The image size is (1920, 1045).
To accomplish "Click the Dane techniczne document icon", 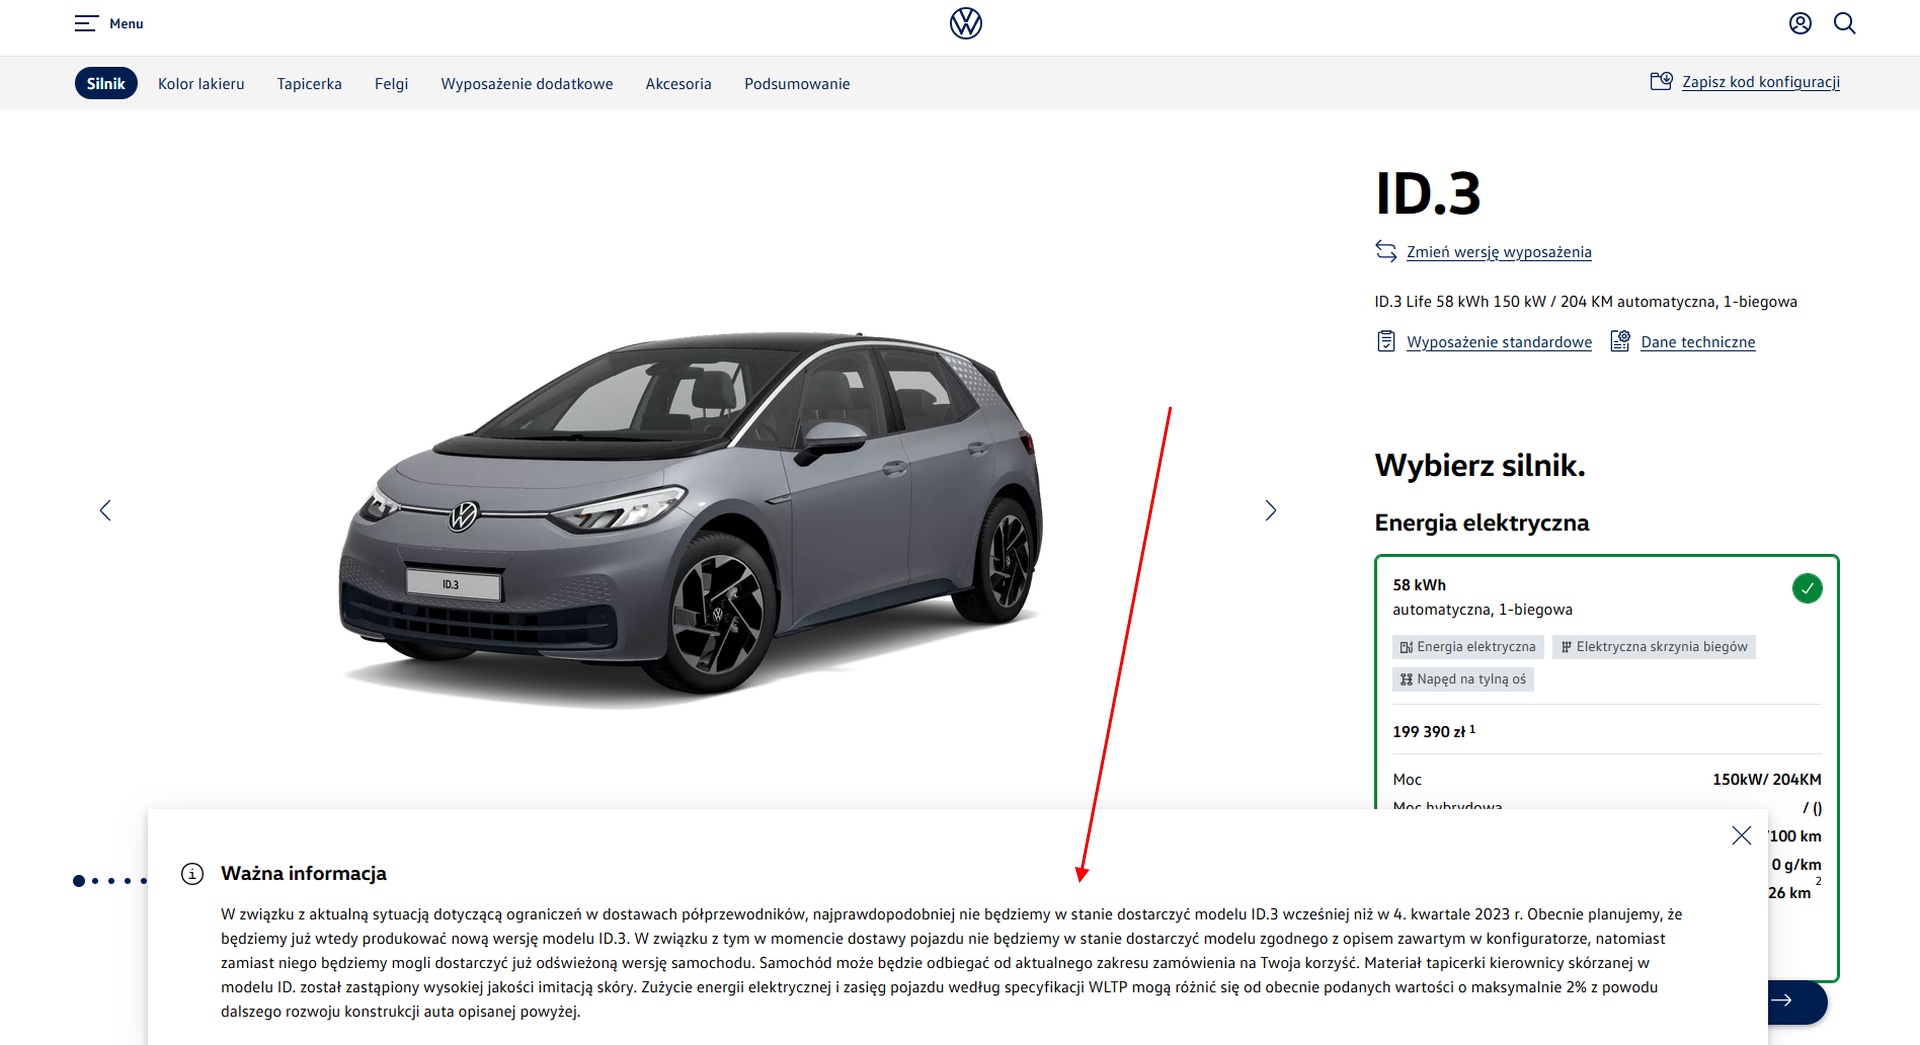I will tap(1620, 341).
